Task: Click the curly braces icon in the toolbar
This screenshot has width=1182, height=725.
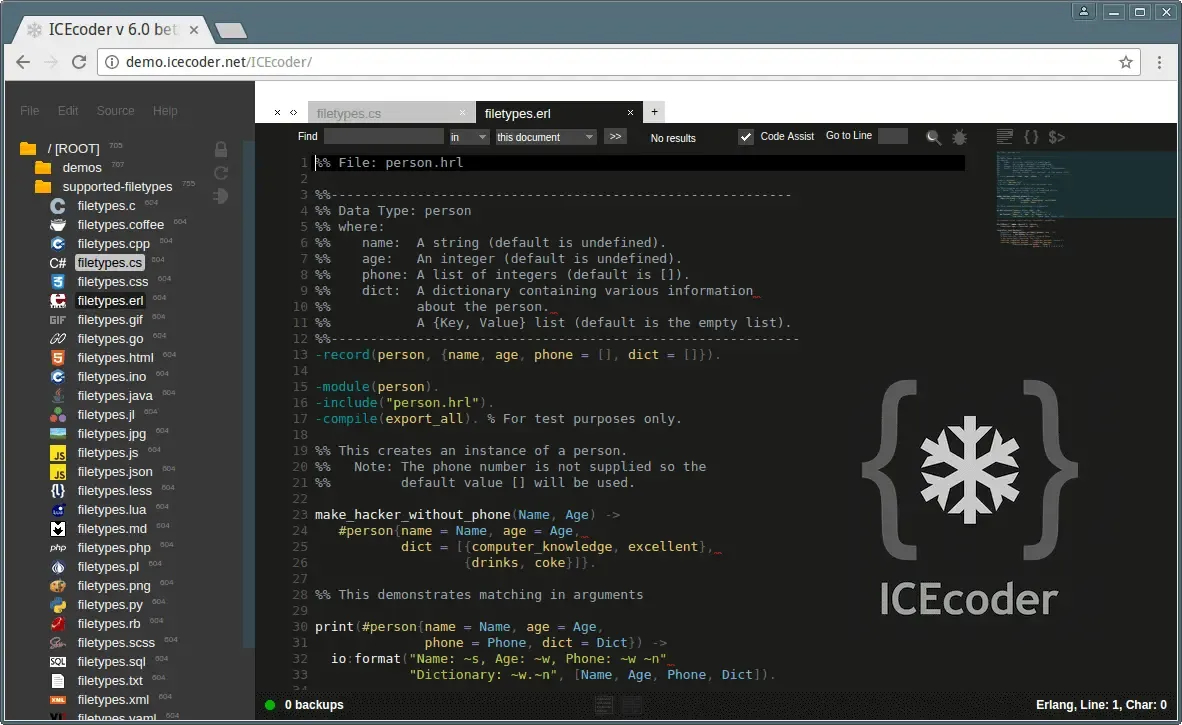Action: pyautogui.click(x=1030, y=136)
